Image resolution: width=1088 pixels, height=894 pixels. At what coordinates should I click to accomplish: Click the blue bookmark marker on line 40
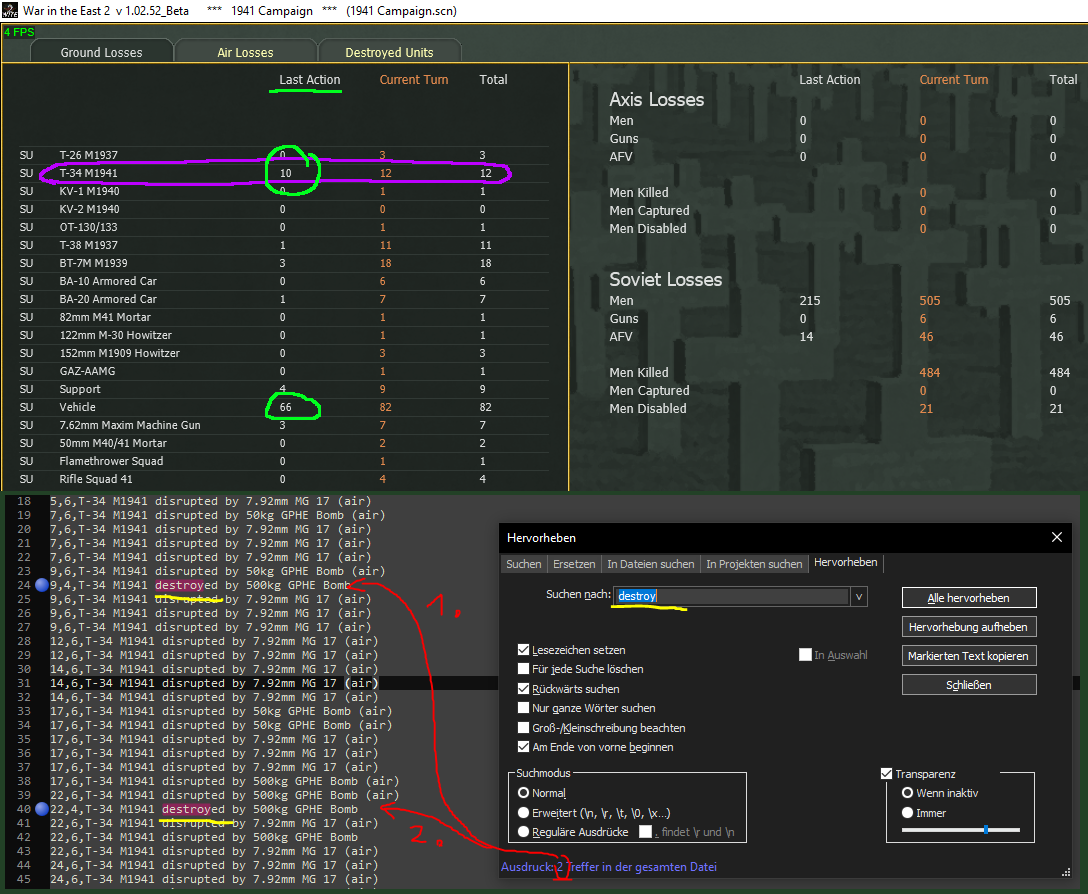pos(42,809)
